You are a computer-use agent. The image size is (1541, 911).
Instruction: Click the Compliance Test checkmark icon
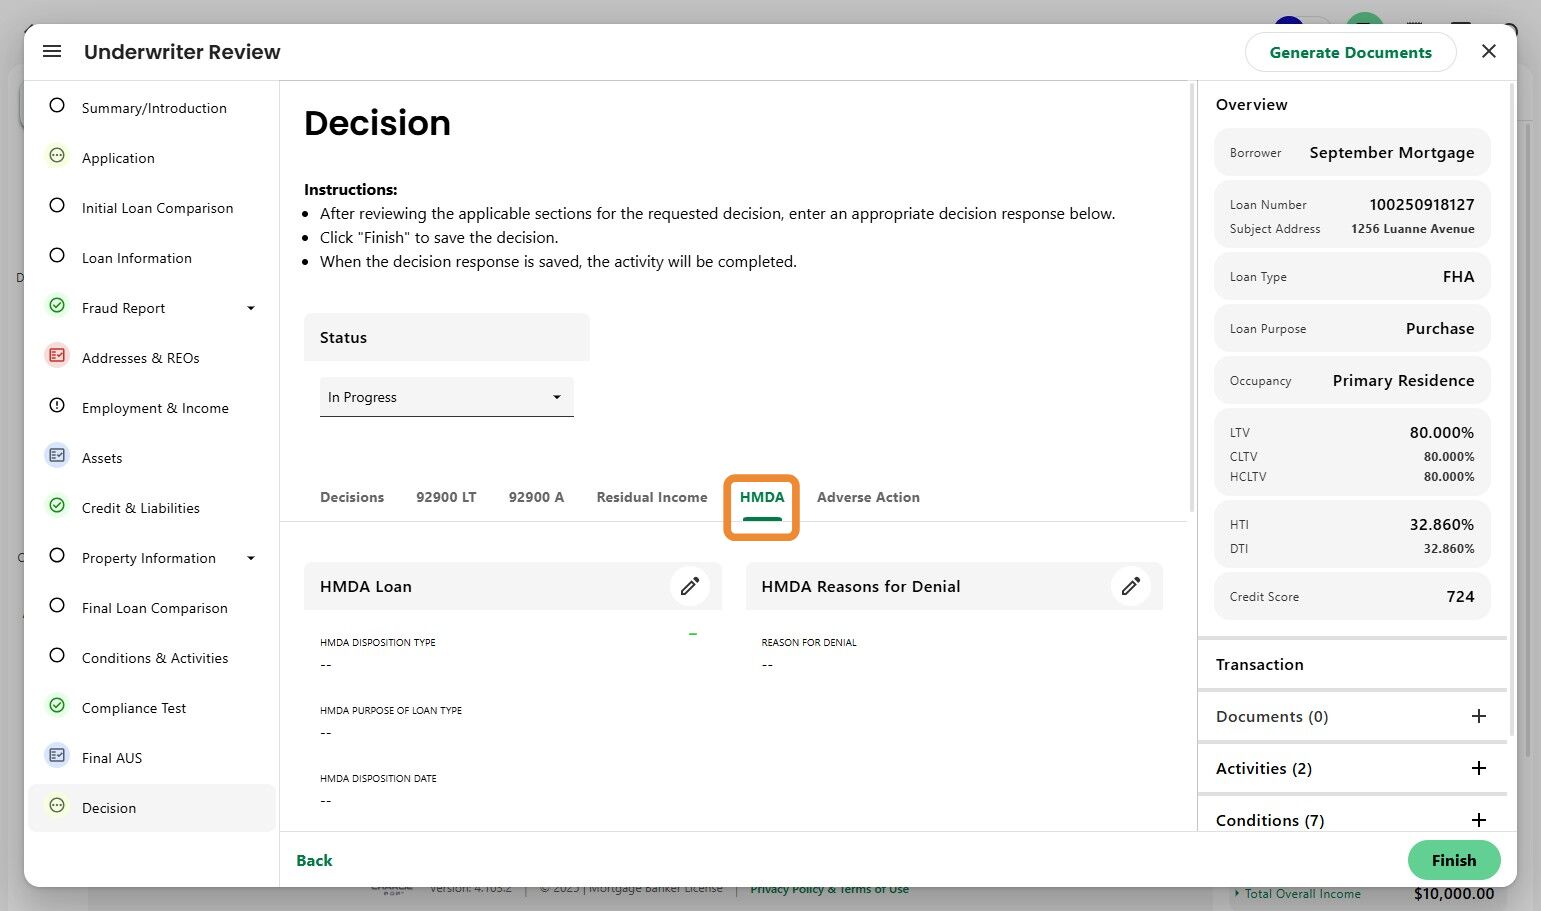57,706
